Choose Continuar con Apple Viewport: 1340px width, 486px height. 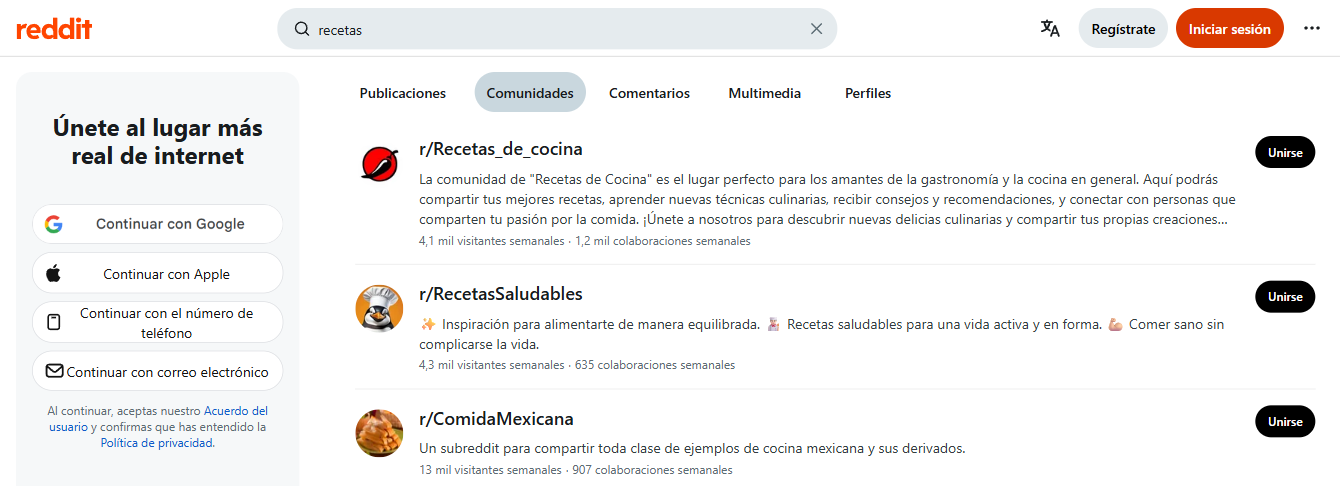pos(158,273)
